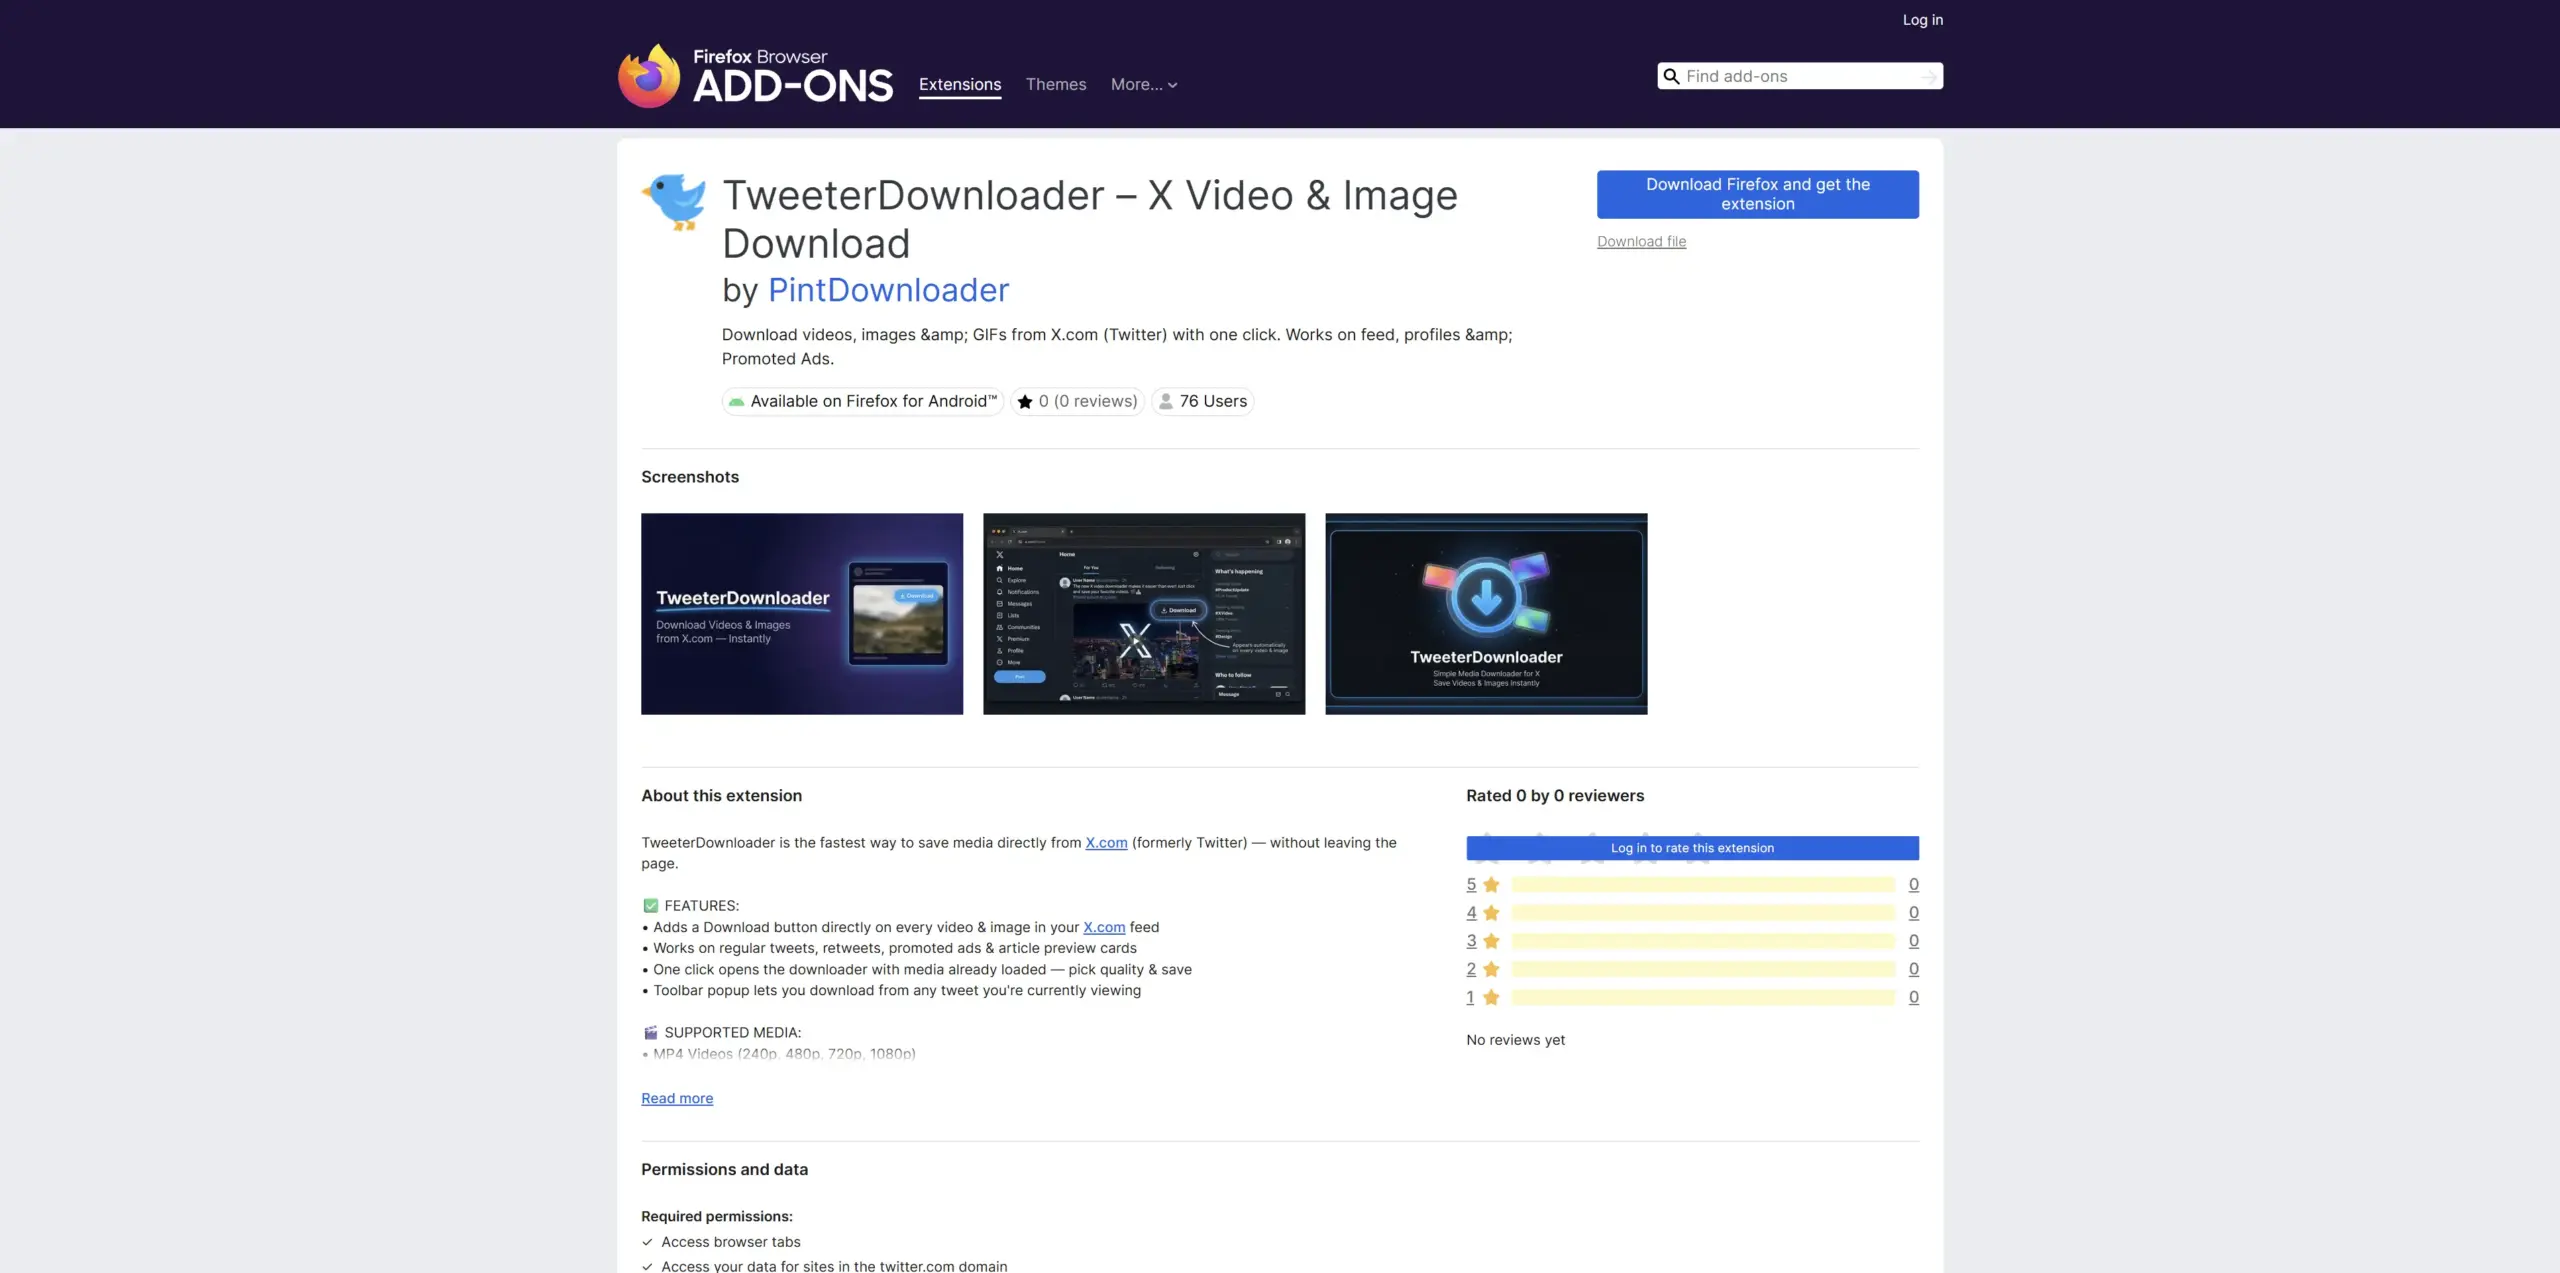This screenshot has width=2560, height=1273.
Task: Click checkmark beside Access browser tabs
Action: [647, 1243]
